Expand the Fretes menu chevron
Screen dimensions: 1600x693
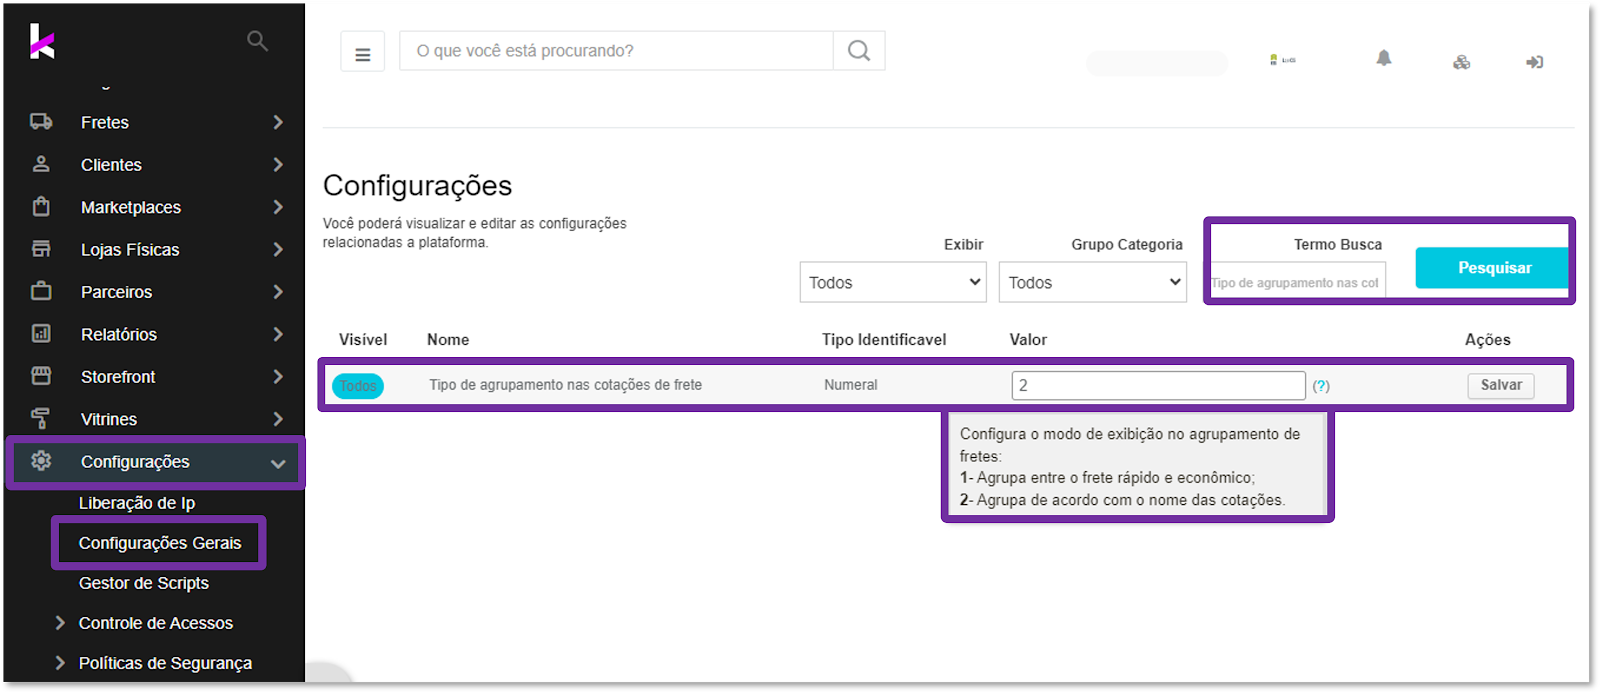click(x=278, y=122)
